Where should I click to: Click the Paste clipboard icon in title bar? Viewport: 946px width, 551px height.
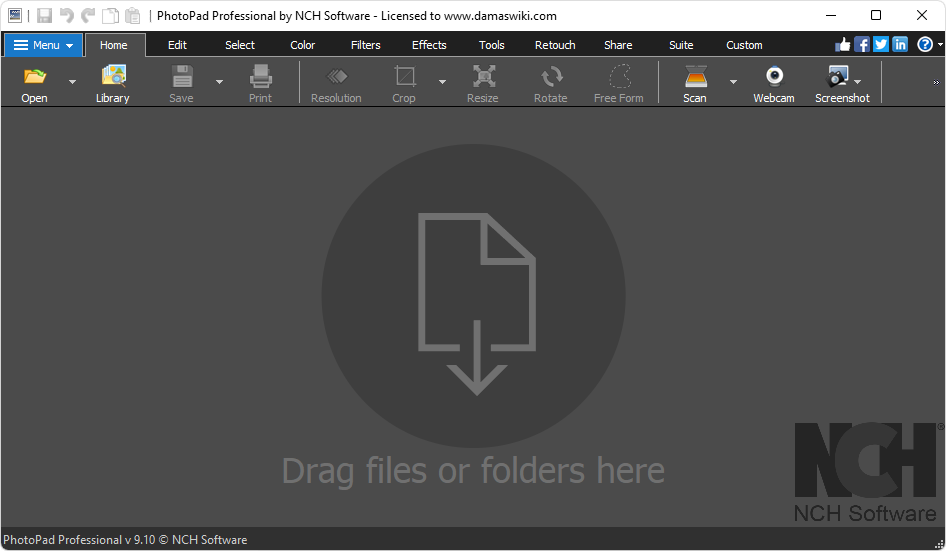click(133, 16)
